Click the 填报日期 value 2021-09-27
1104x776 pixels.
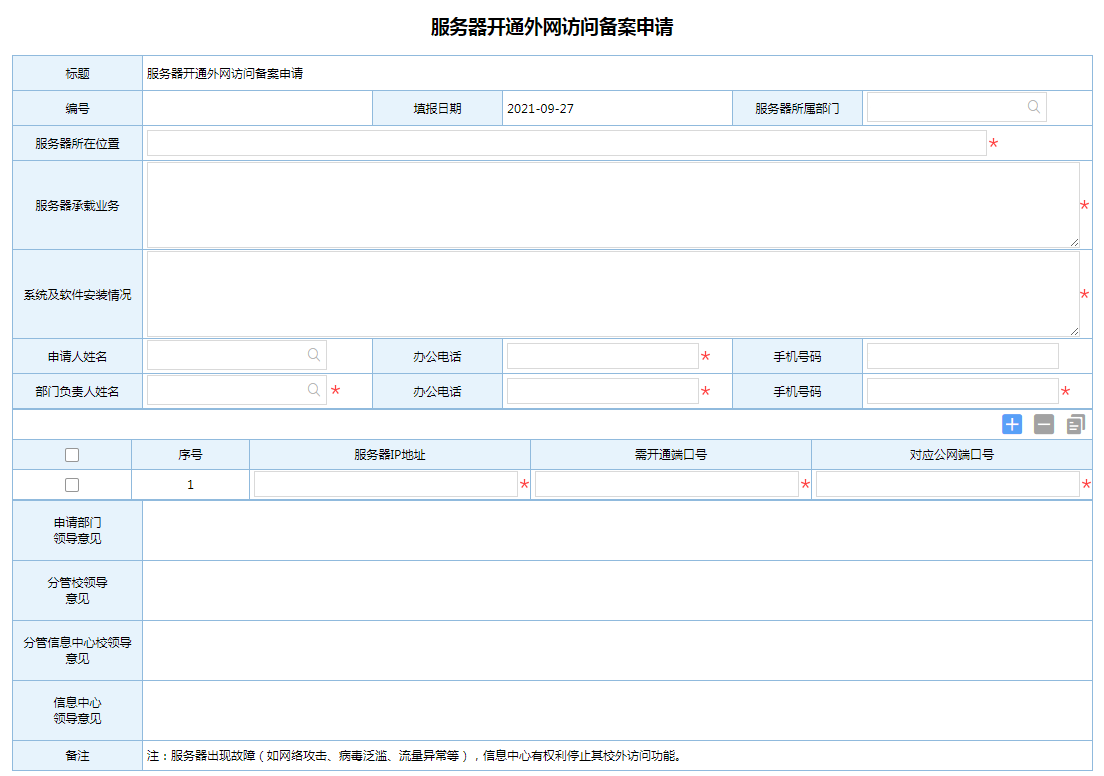click(541, 108)
